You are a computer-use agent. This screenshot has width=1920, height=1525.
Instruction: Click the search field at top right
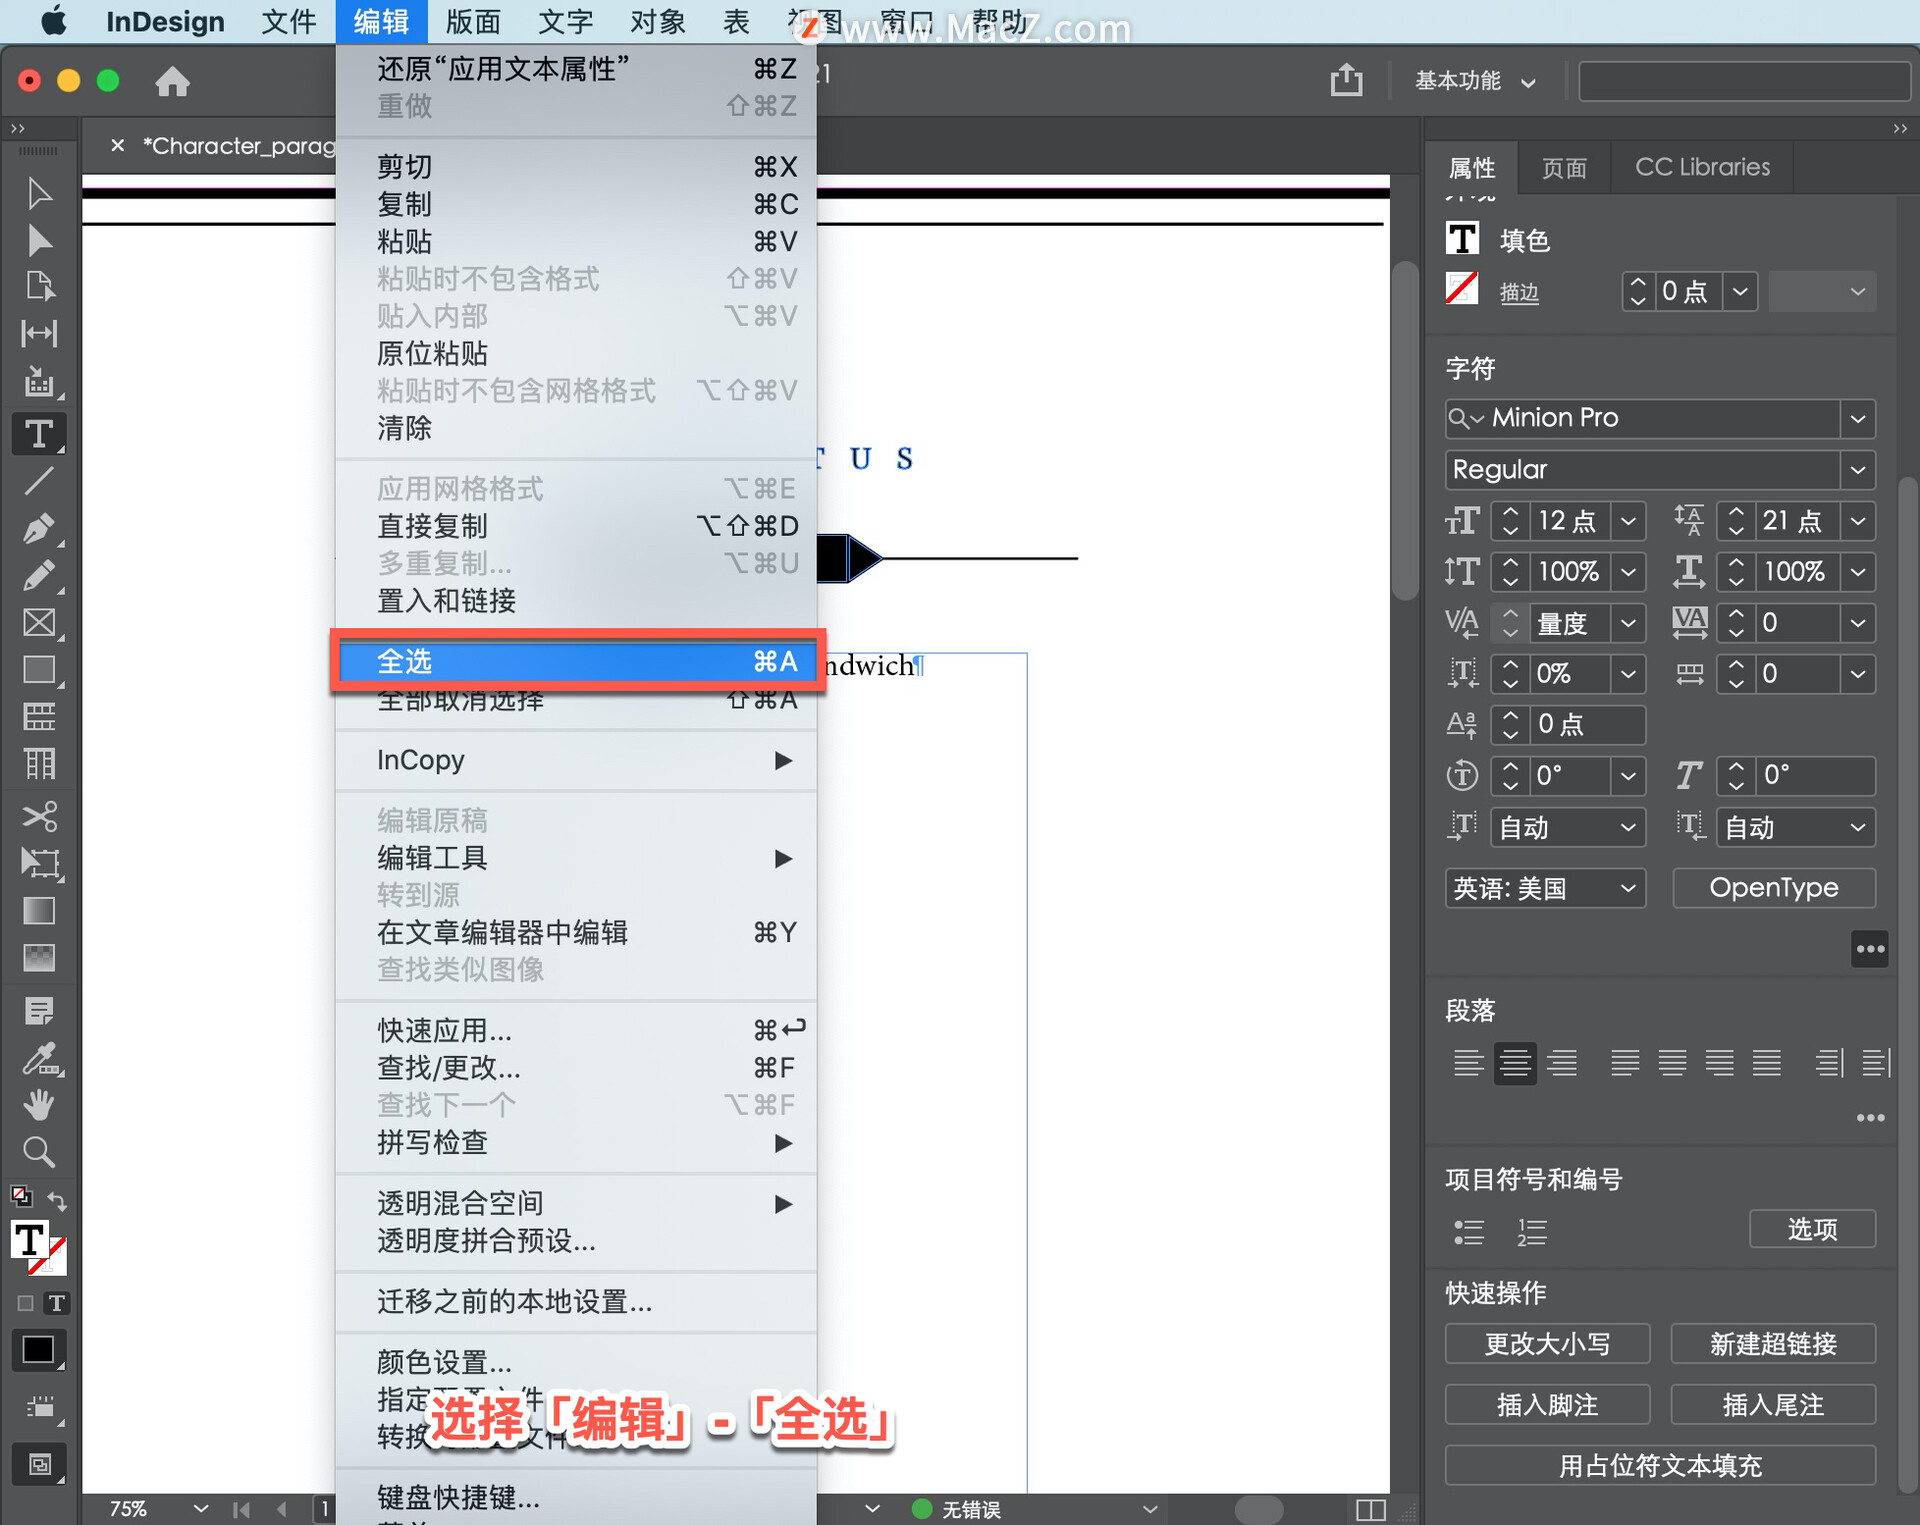tap(1744, 81)
